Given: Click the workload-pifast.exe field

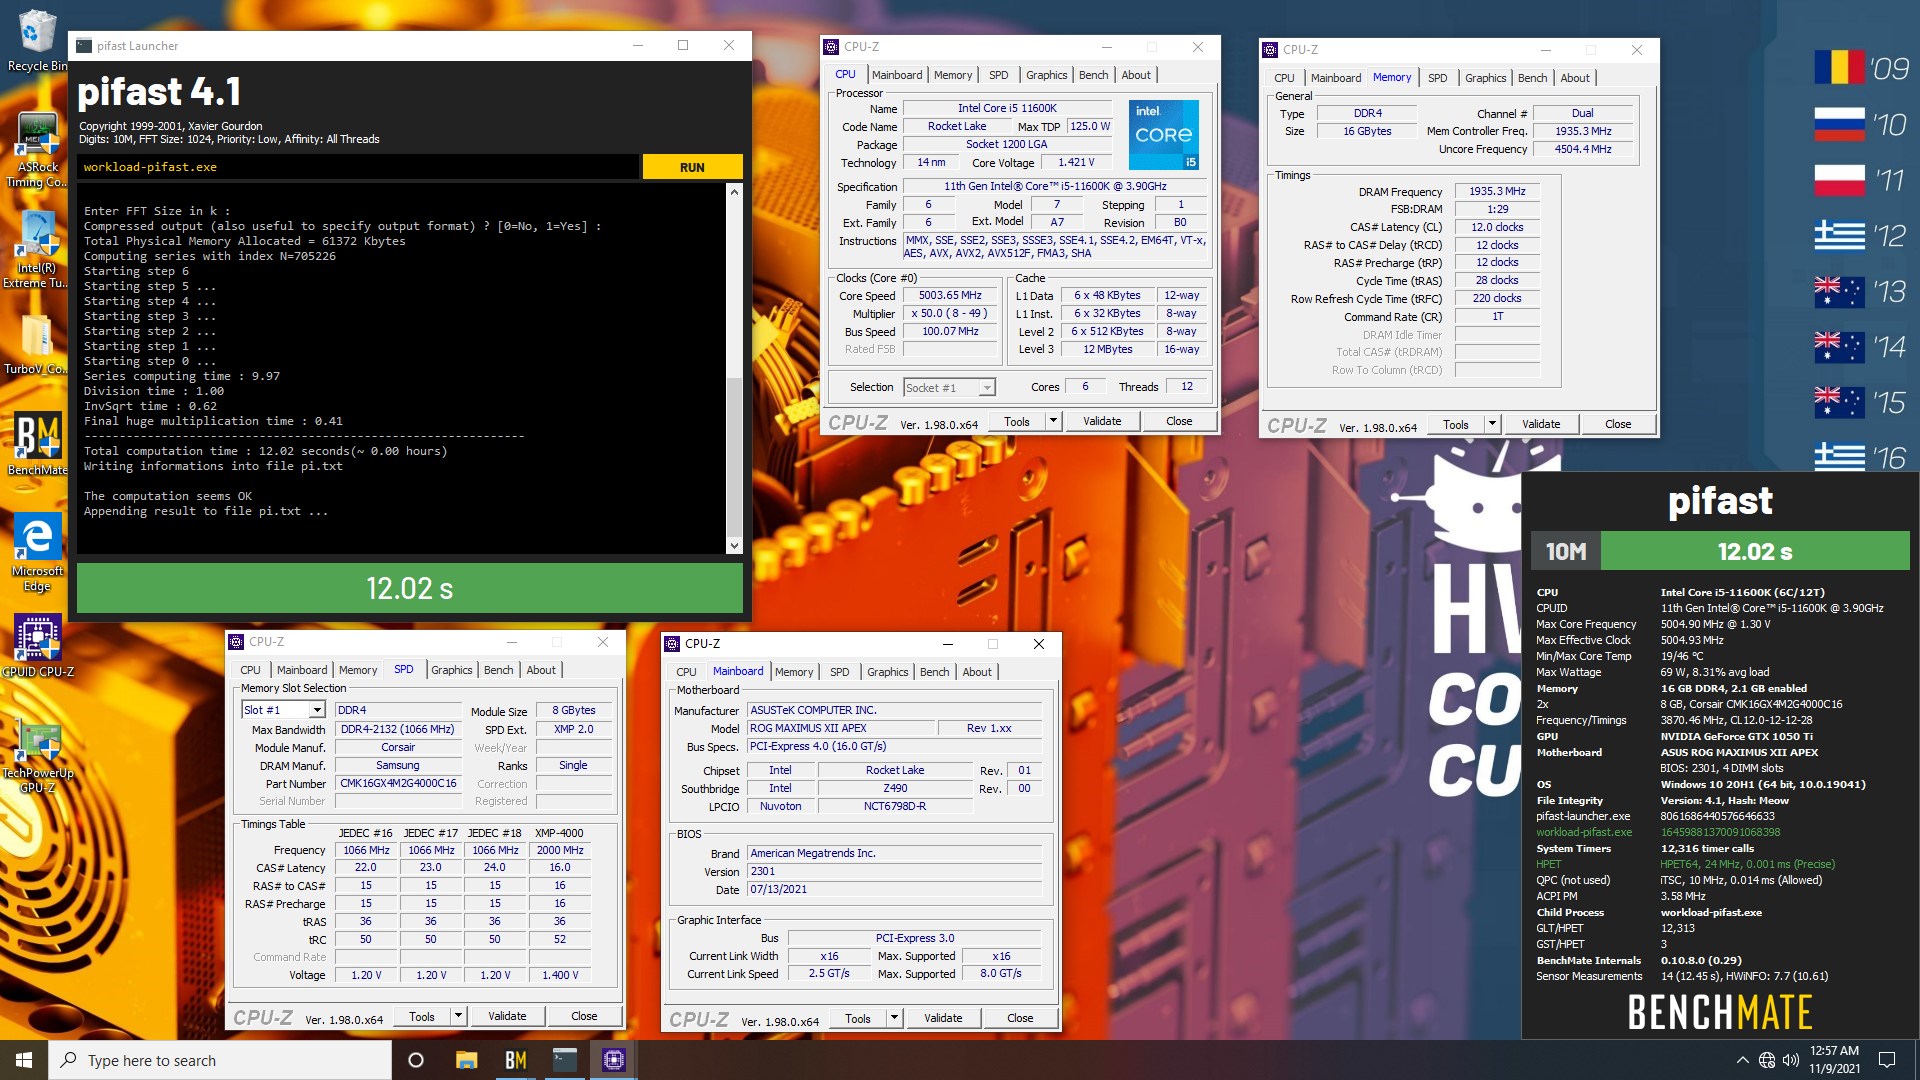Looking at the screenshot, I should [358, 167].
